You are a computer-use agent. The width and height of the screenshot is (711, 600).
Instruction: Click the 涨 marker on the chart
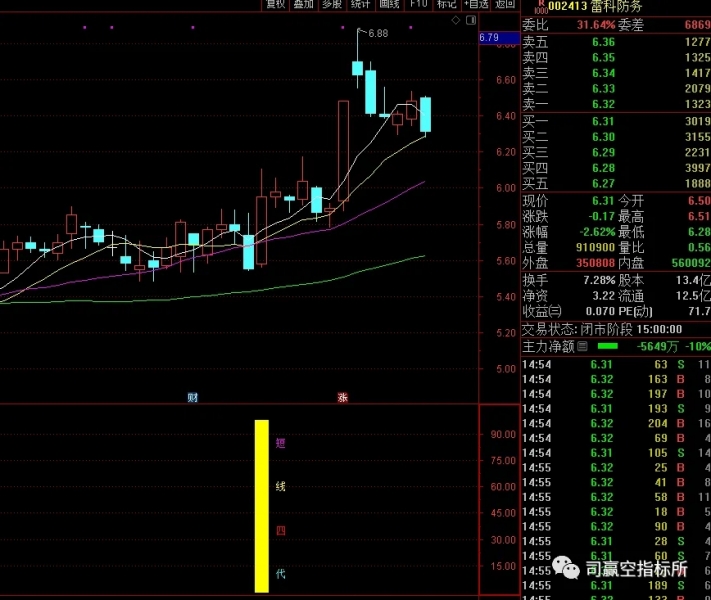(x=342, y=398)
